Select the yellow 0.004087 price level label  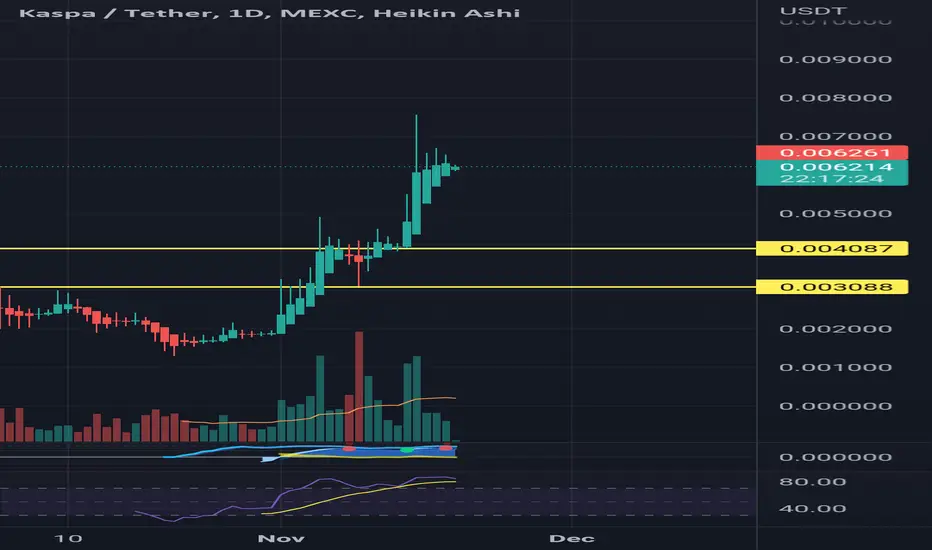[832, 248]
